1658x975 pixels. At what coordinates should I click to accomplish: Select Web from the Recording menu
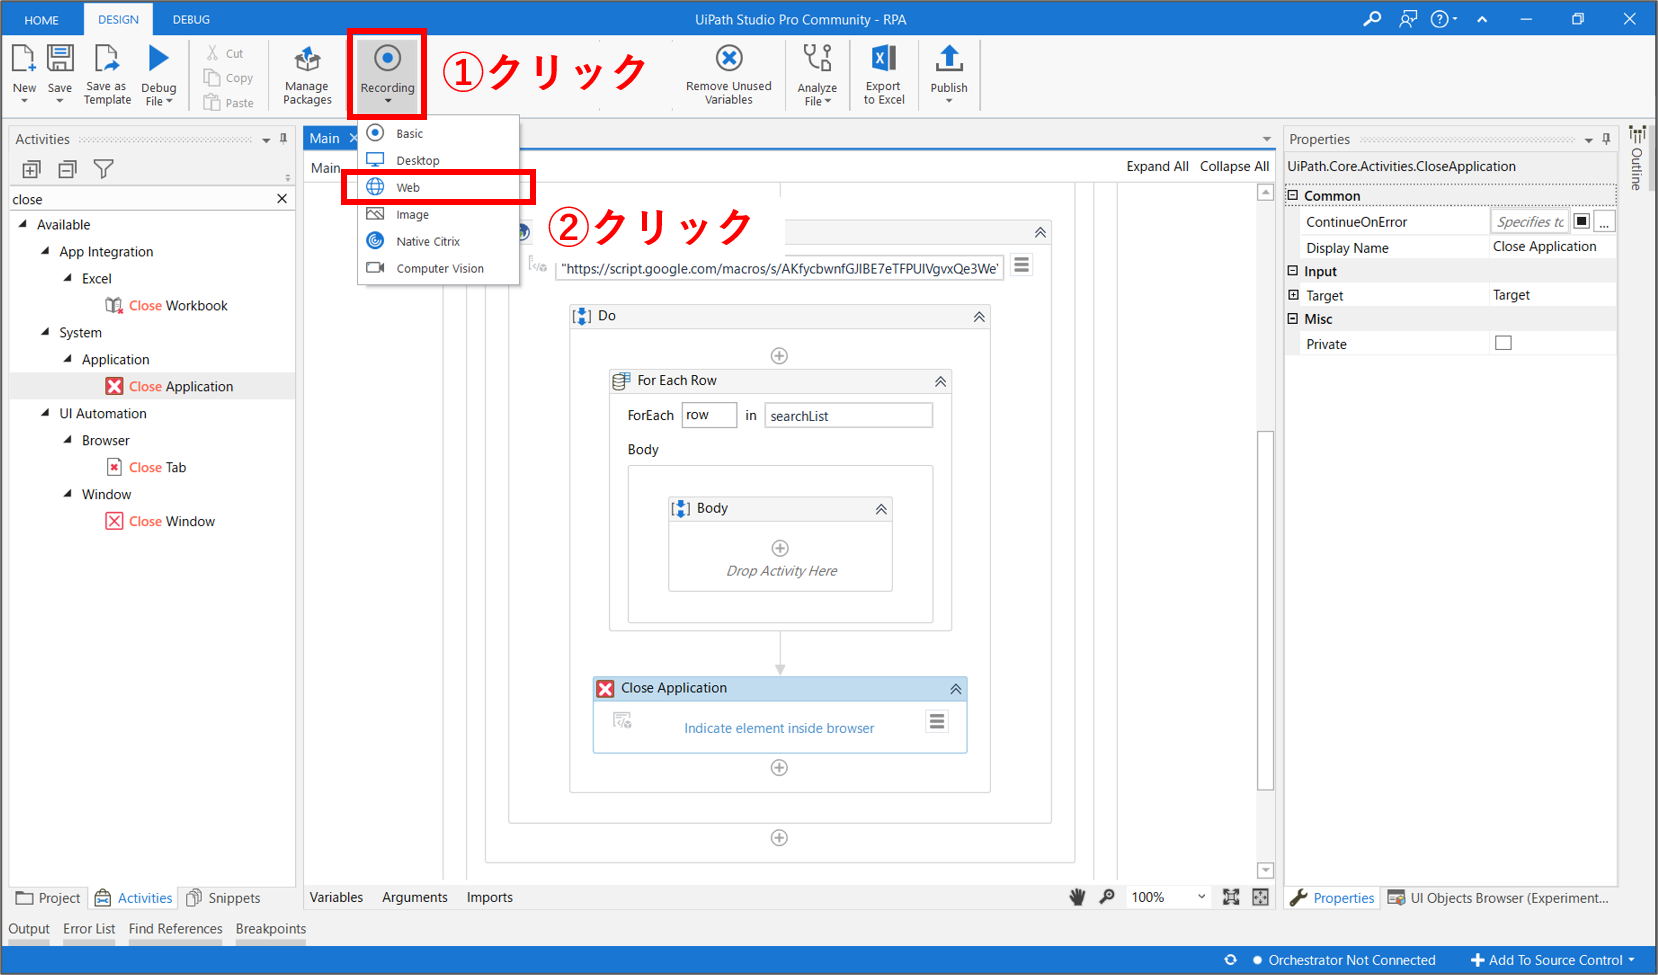click(408, 187)
